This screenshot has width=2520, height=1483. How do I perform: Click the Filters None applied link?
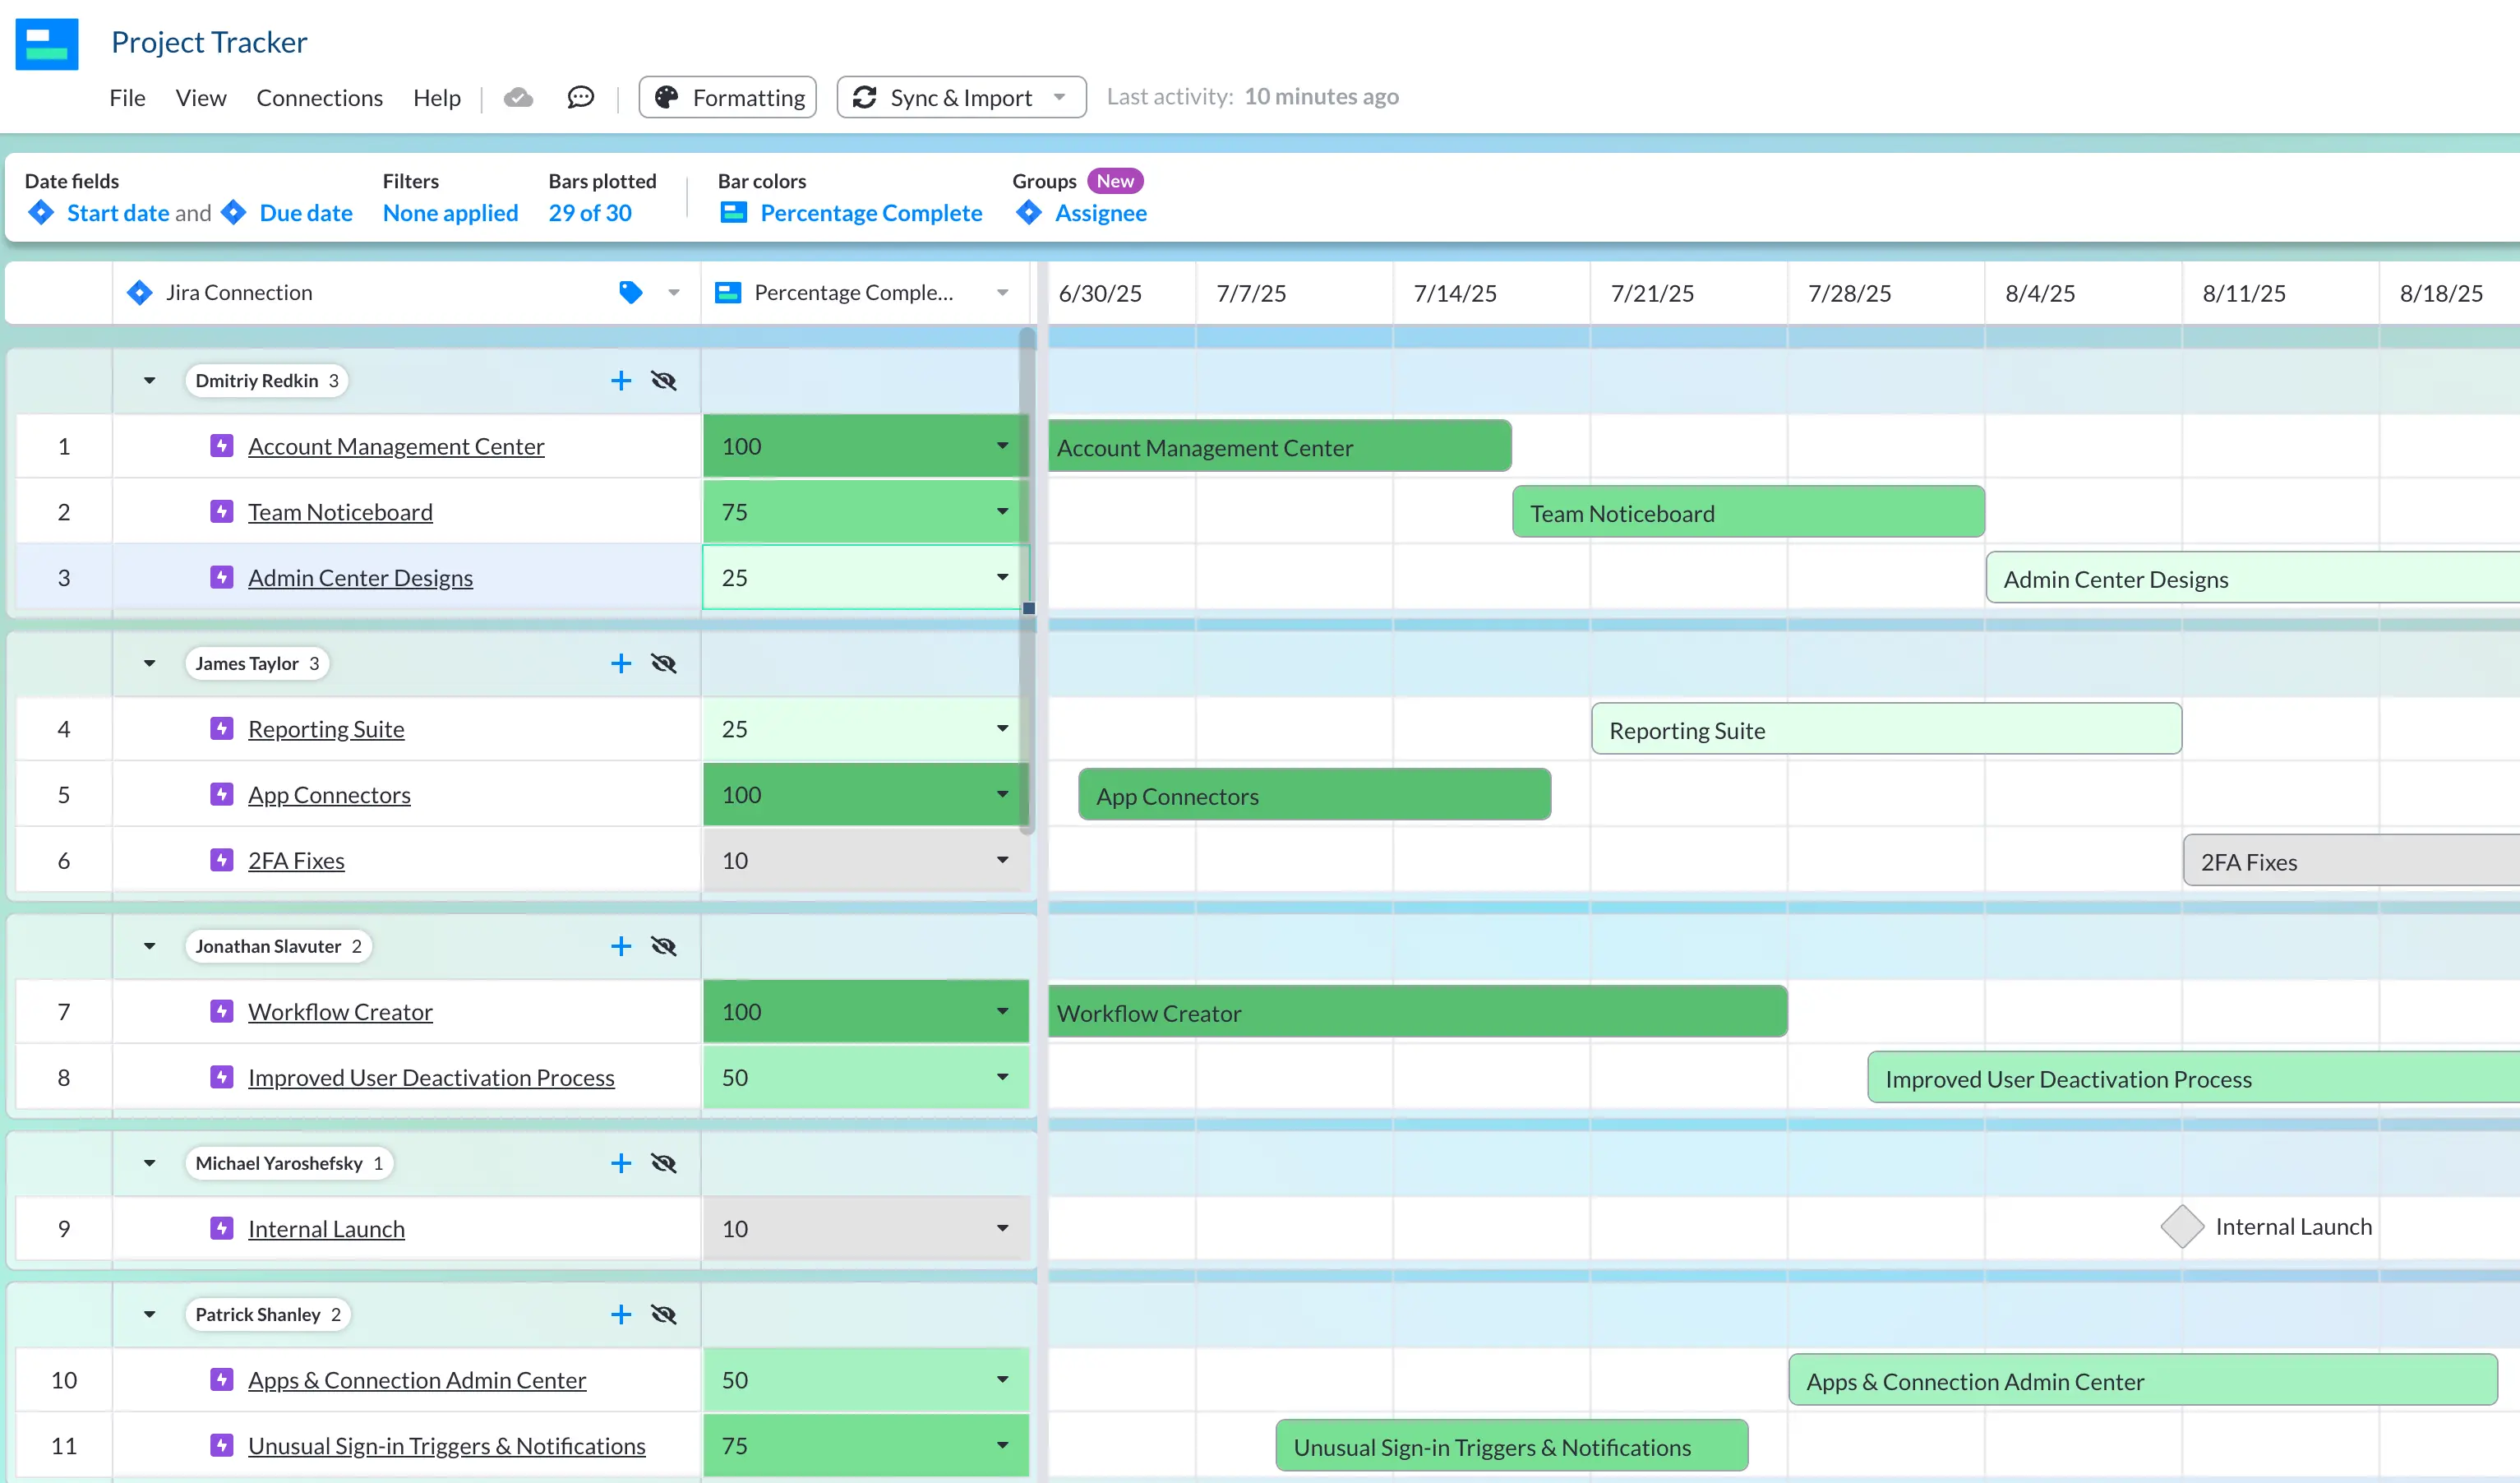coord(450,212)
